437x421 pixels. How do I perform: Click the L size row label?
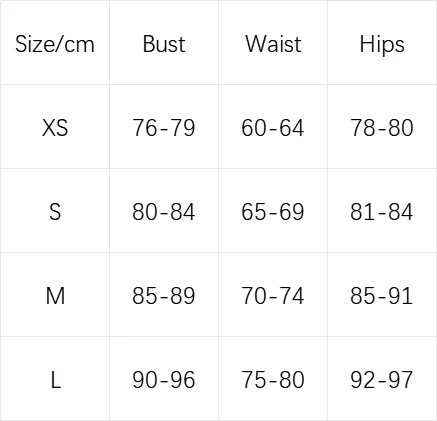56,380
